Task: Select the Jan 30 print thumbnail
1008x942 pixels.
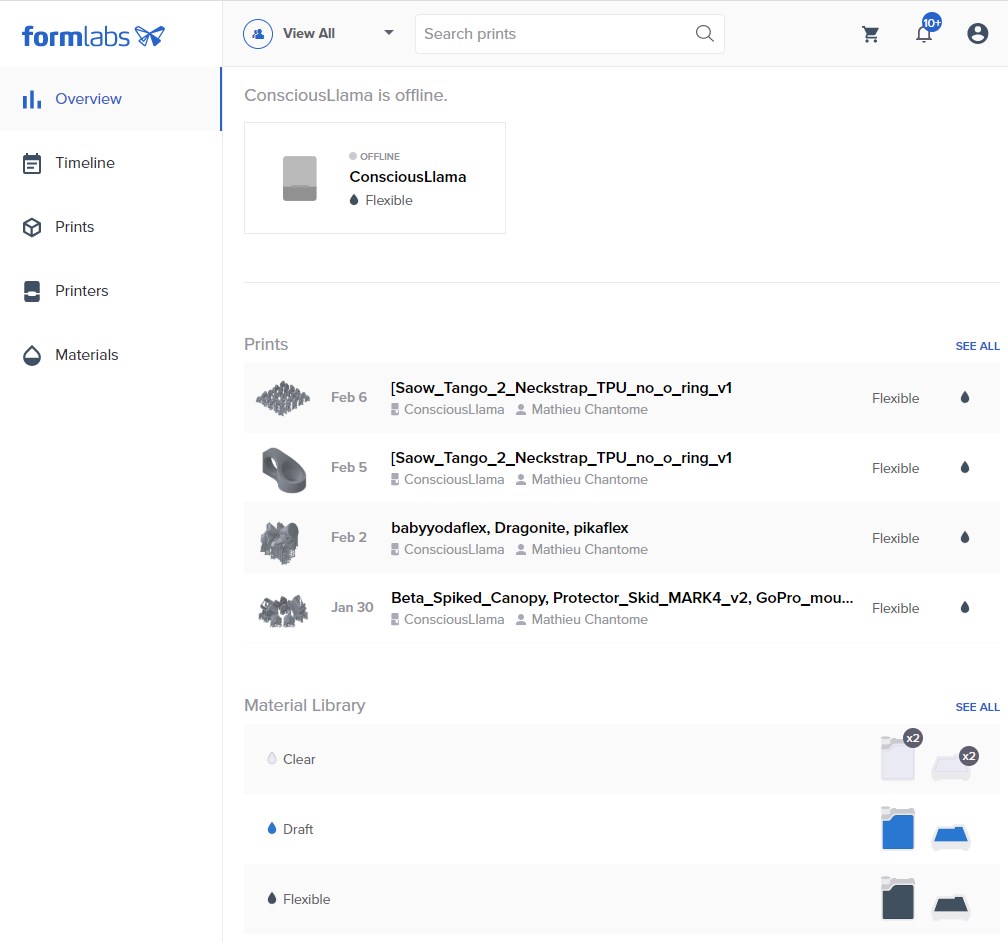Action: (x=283, y=611)
